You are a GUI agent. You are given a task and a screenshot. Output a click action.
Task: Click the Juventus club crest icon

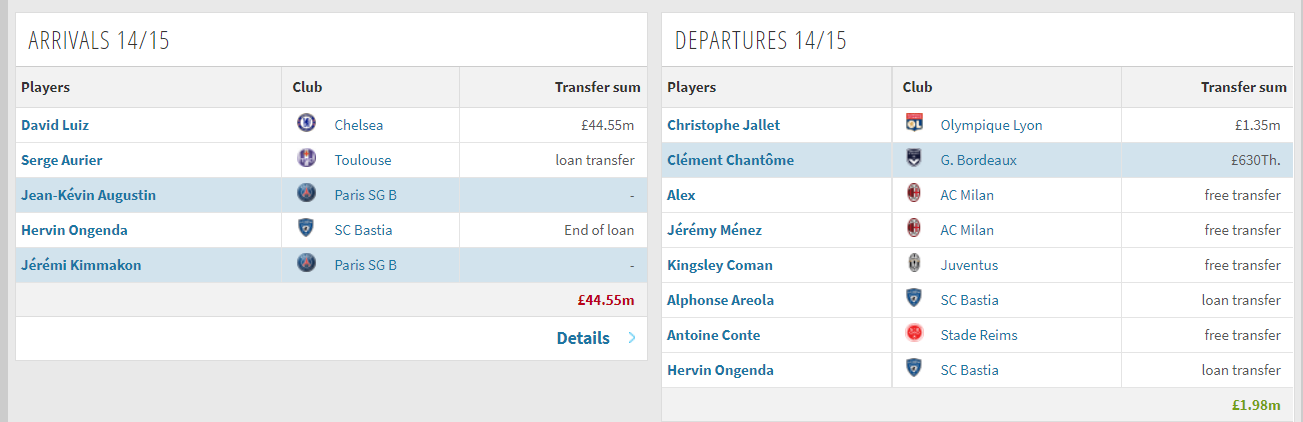pos(913,264)
